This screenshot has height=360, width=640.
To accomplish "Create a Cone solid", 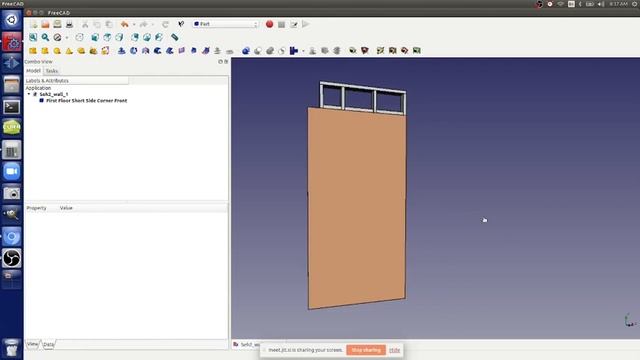I will click(x=69, y=51).
